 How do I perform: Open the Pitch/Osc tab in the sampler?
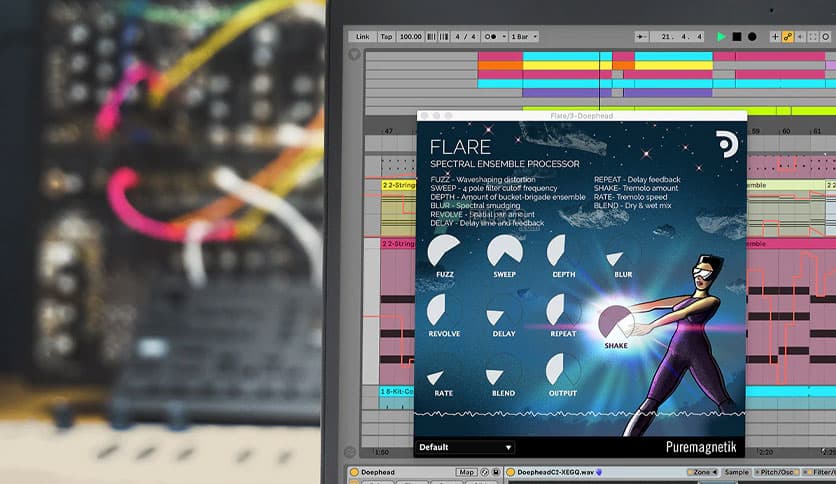click(x=777, y=472)
